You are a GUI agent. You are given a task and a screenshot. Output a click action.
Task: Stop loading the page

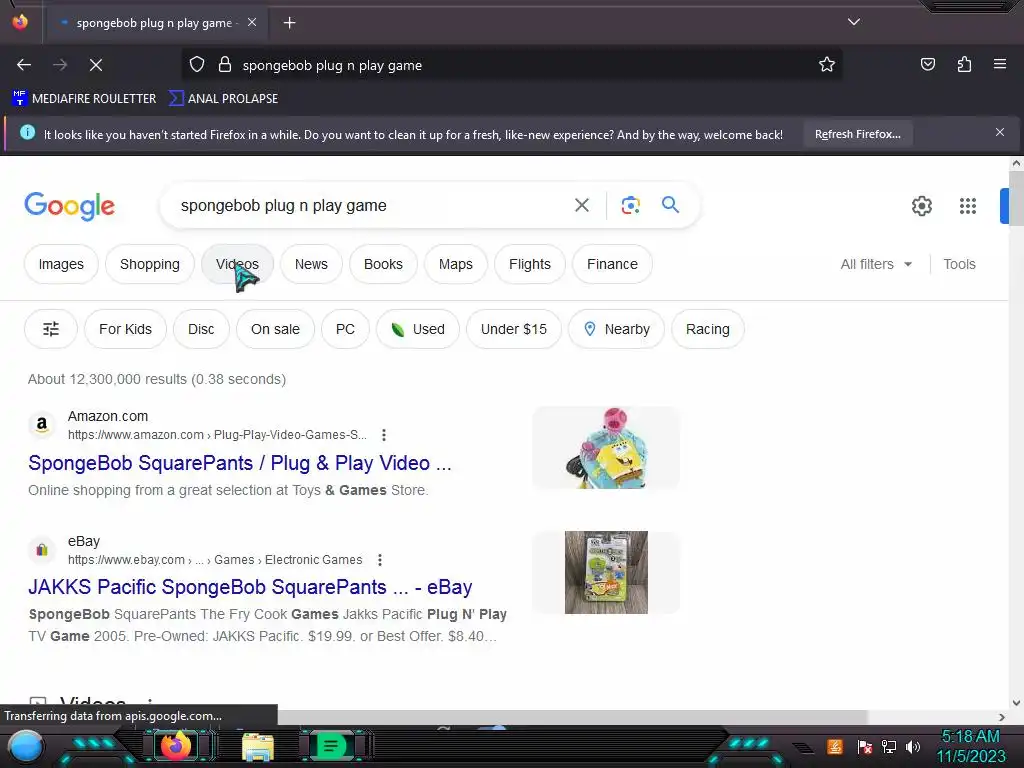tap(95, 65)
